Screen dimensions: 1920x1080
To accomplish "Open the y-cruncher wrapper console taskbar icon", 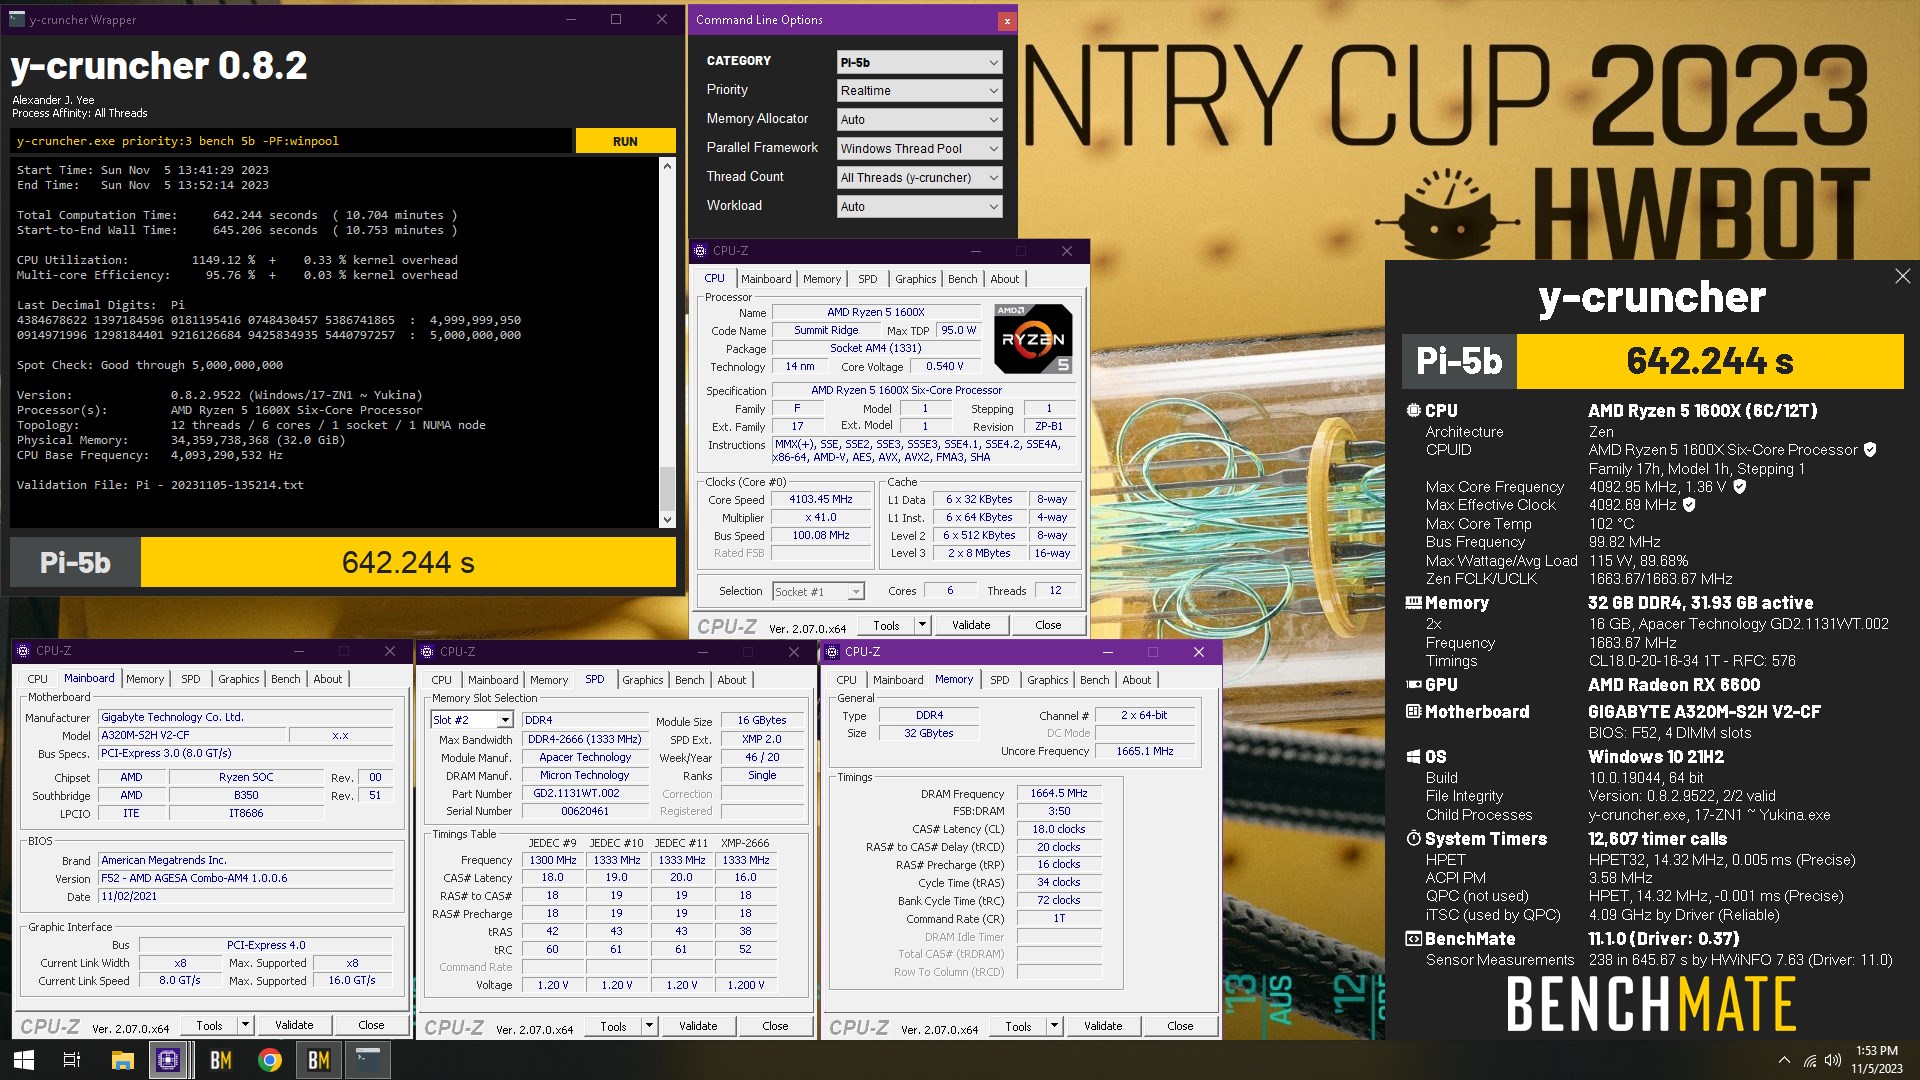I will click(x=368, y=1060).
